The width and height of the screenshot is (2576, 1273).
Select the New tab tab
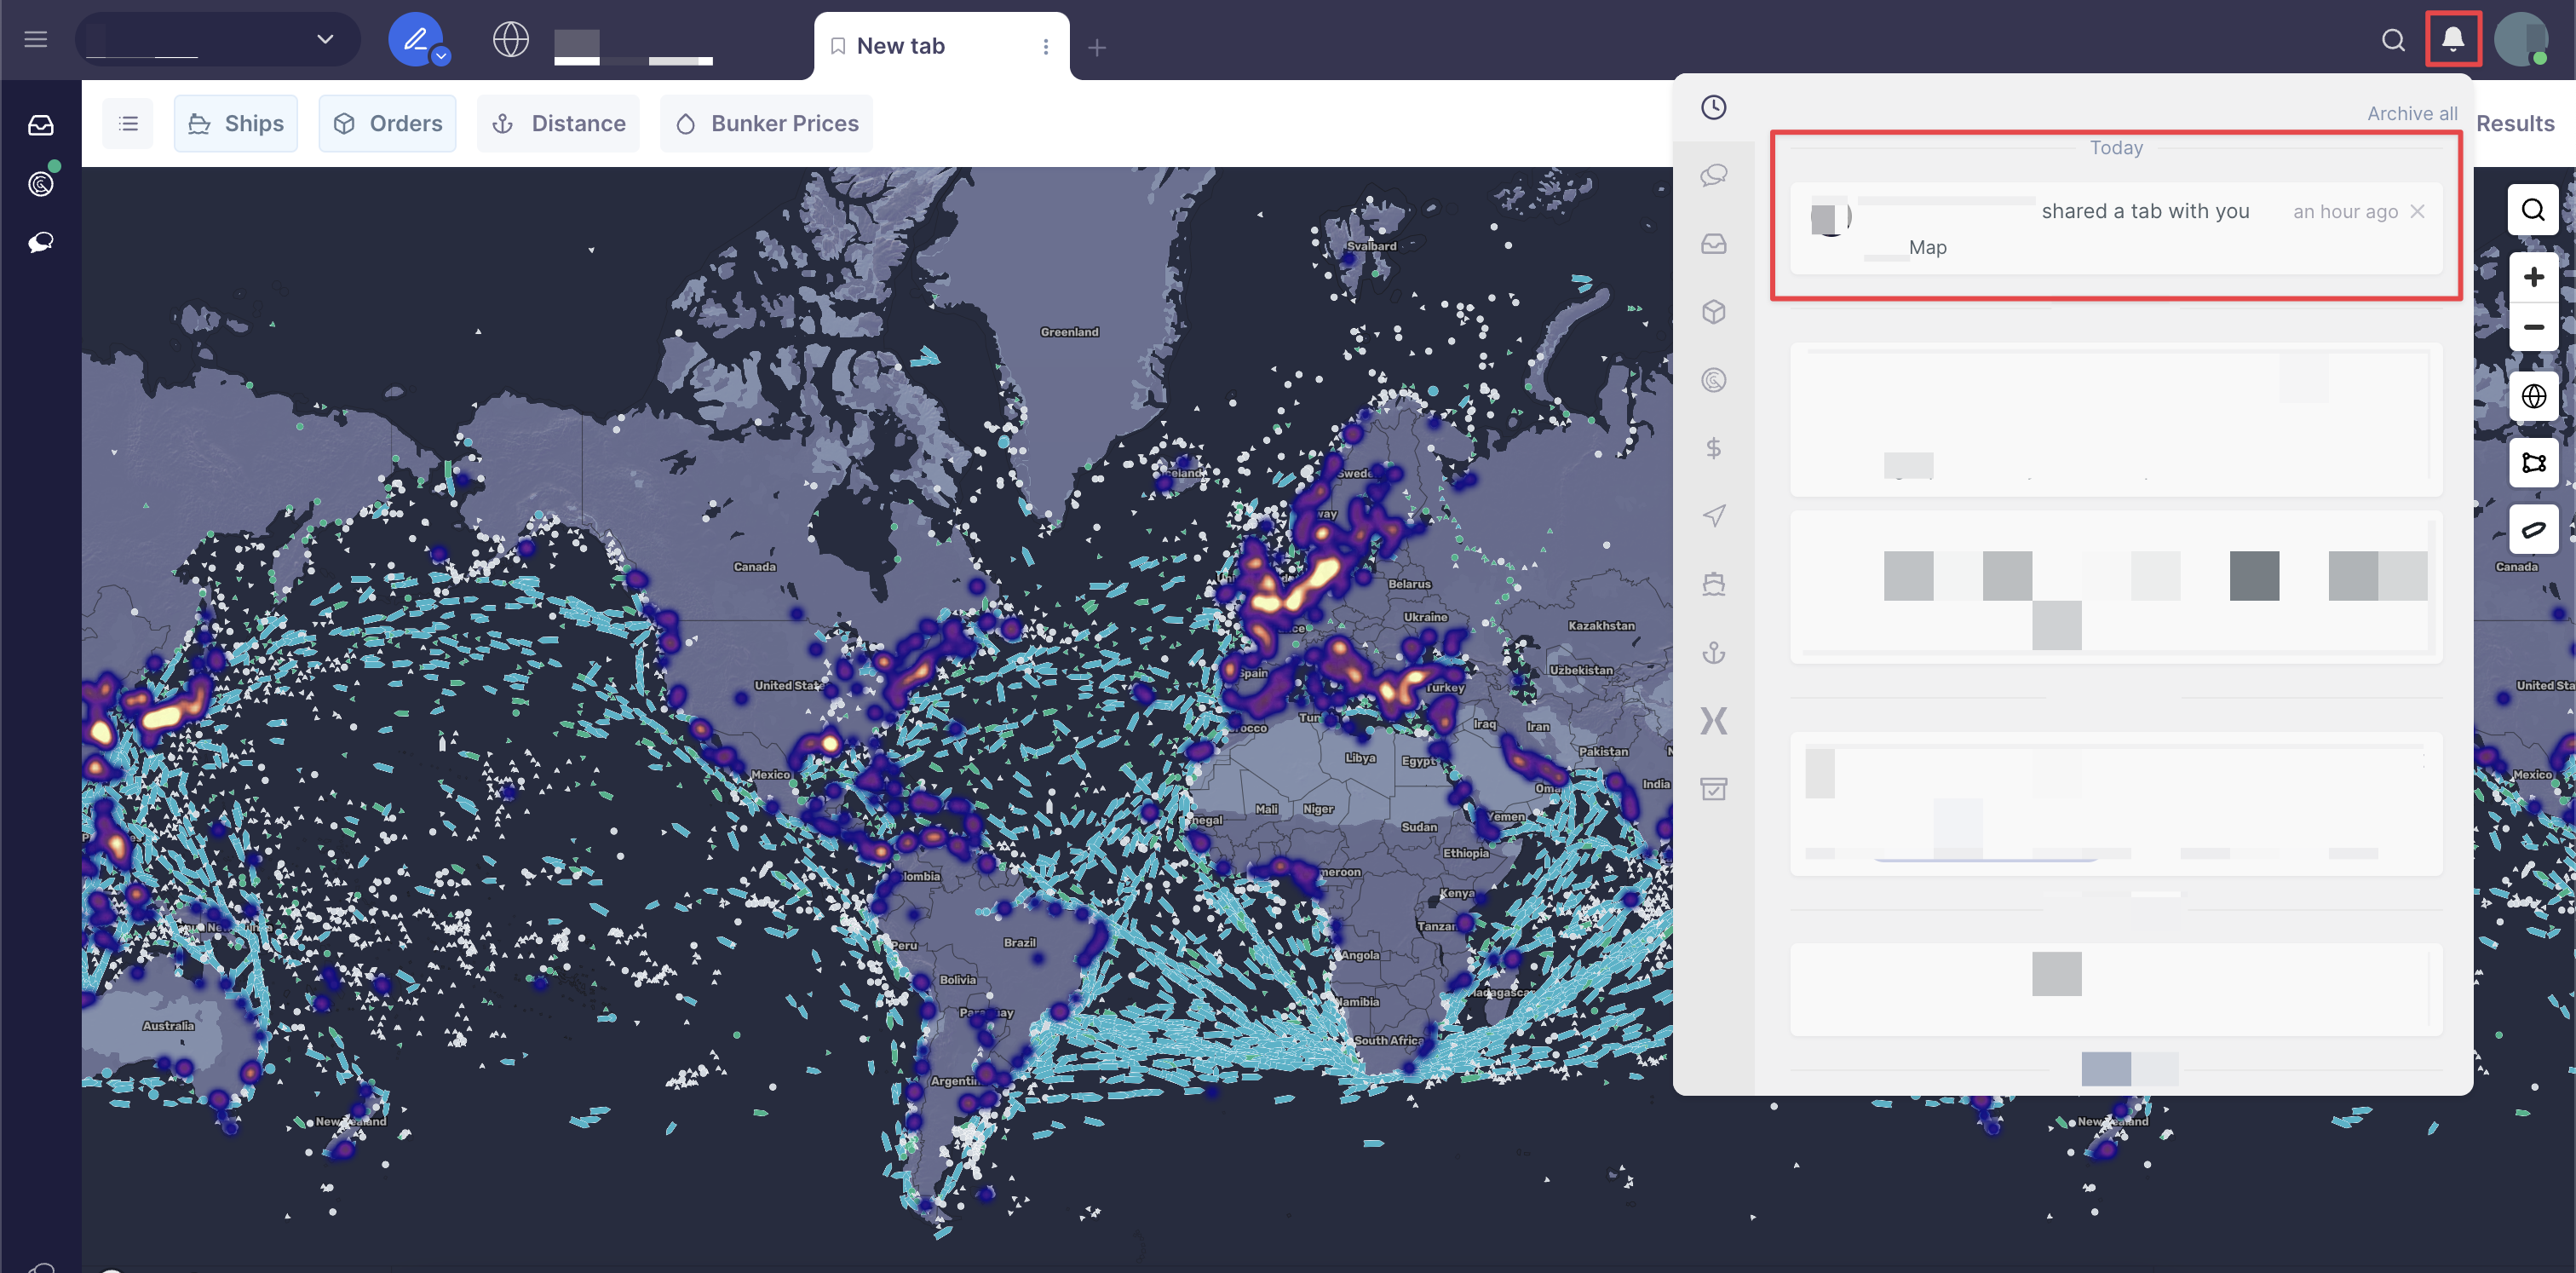point(900,46)
